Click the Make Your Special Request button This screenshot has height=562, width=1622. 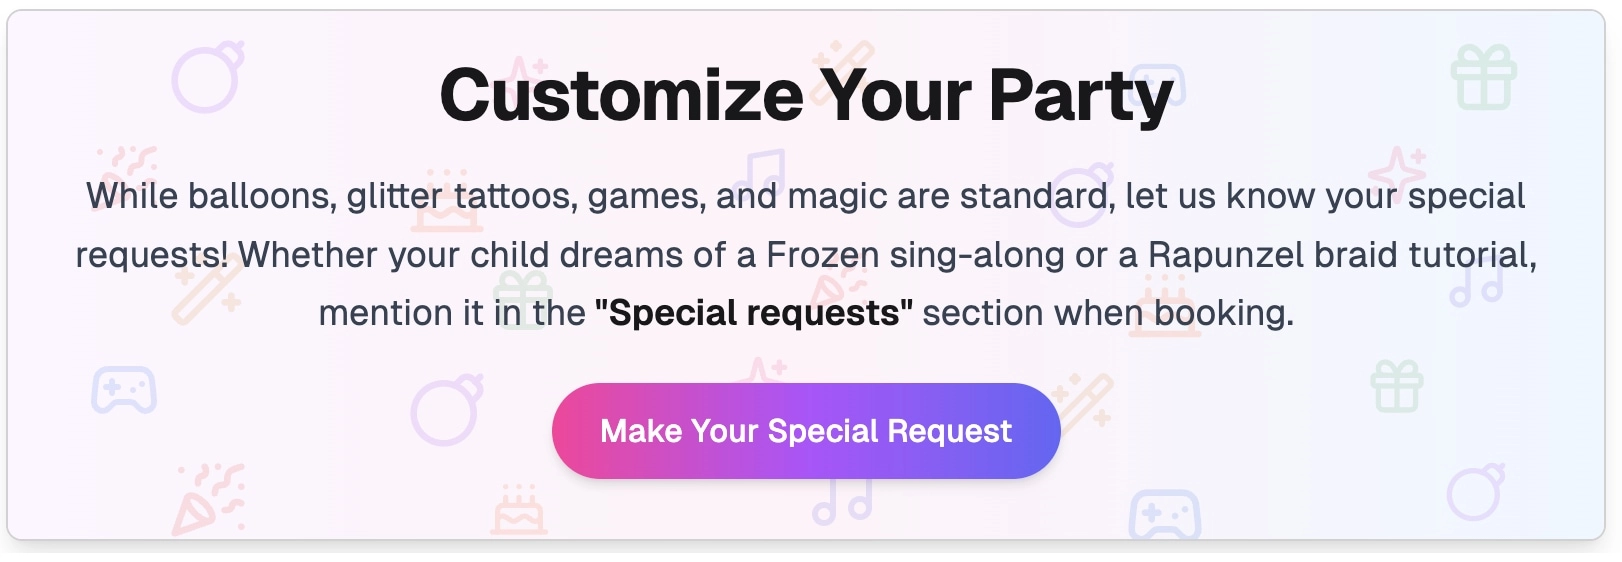[805, 431]
